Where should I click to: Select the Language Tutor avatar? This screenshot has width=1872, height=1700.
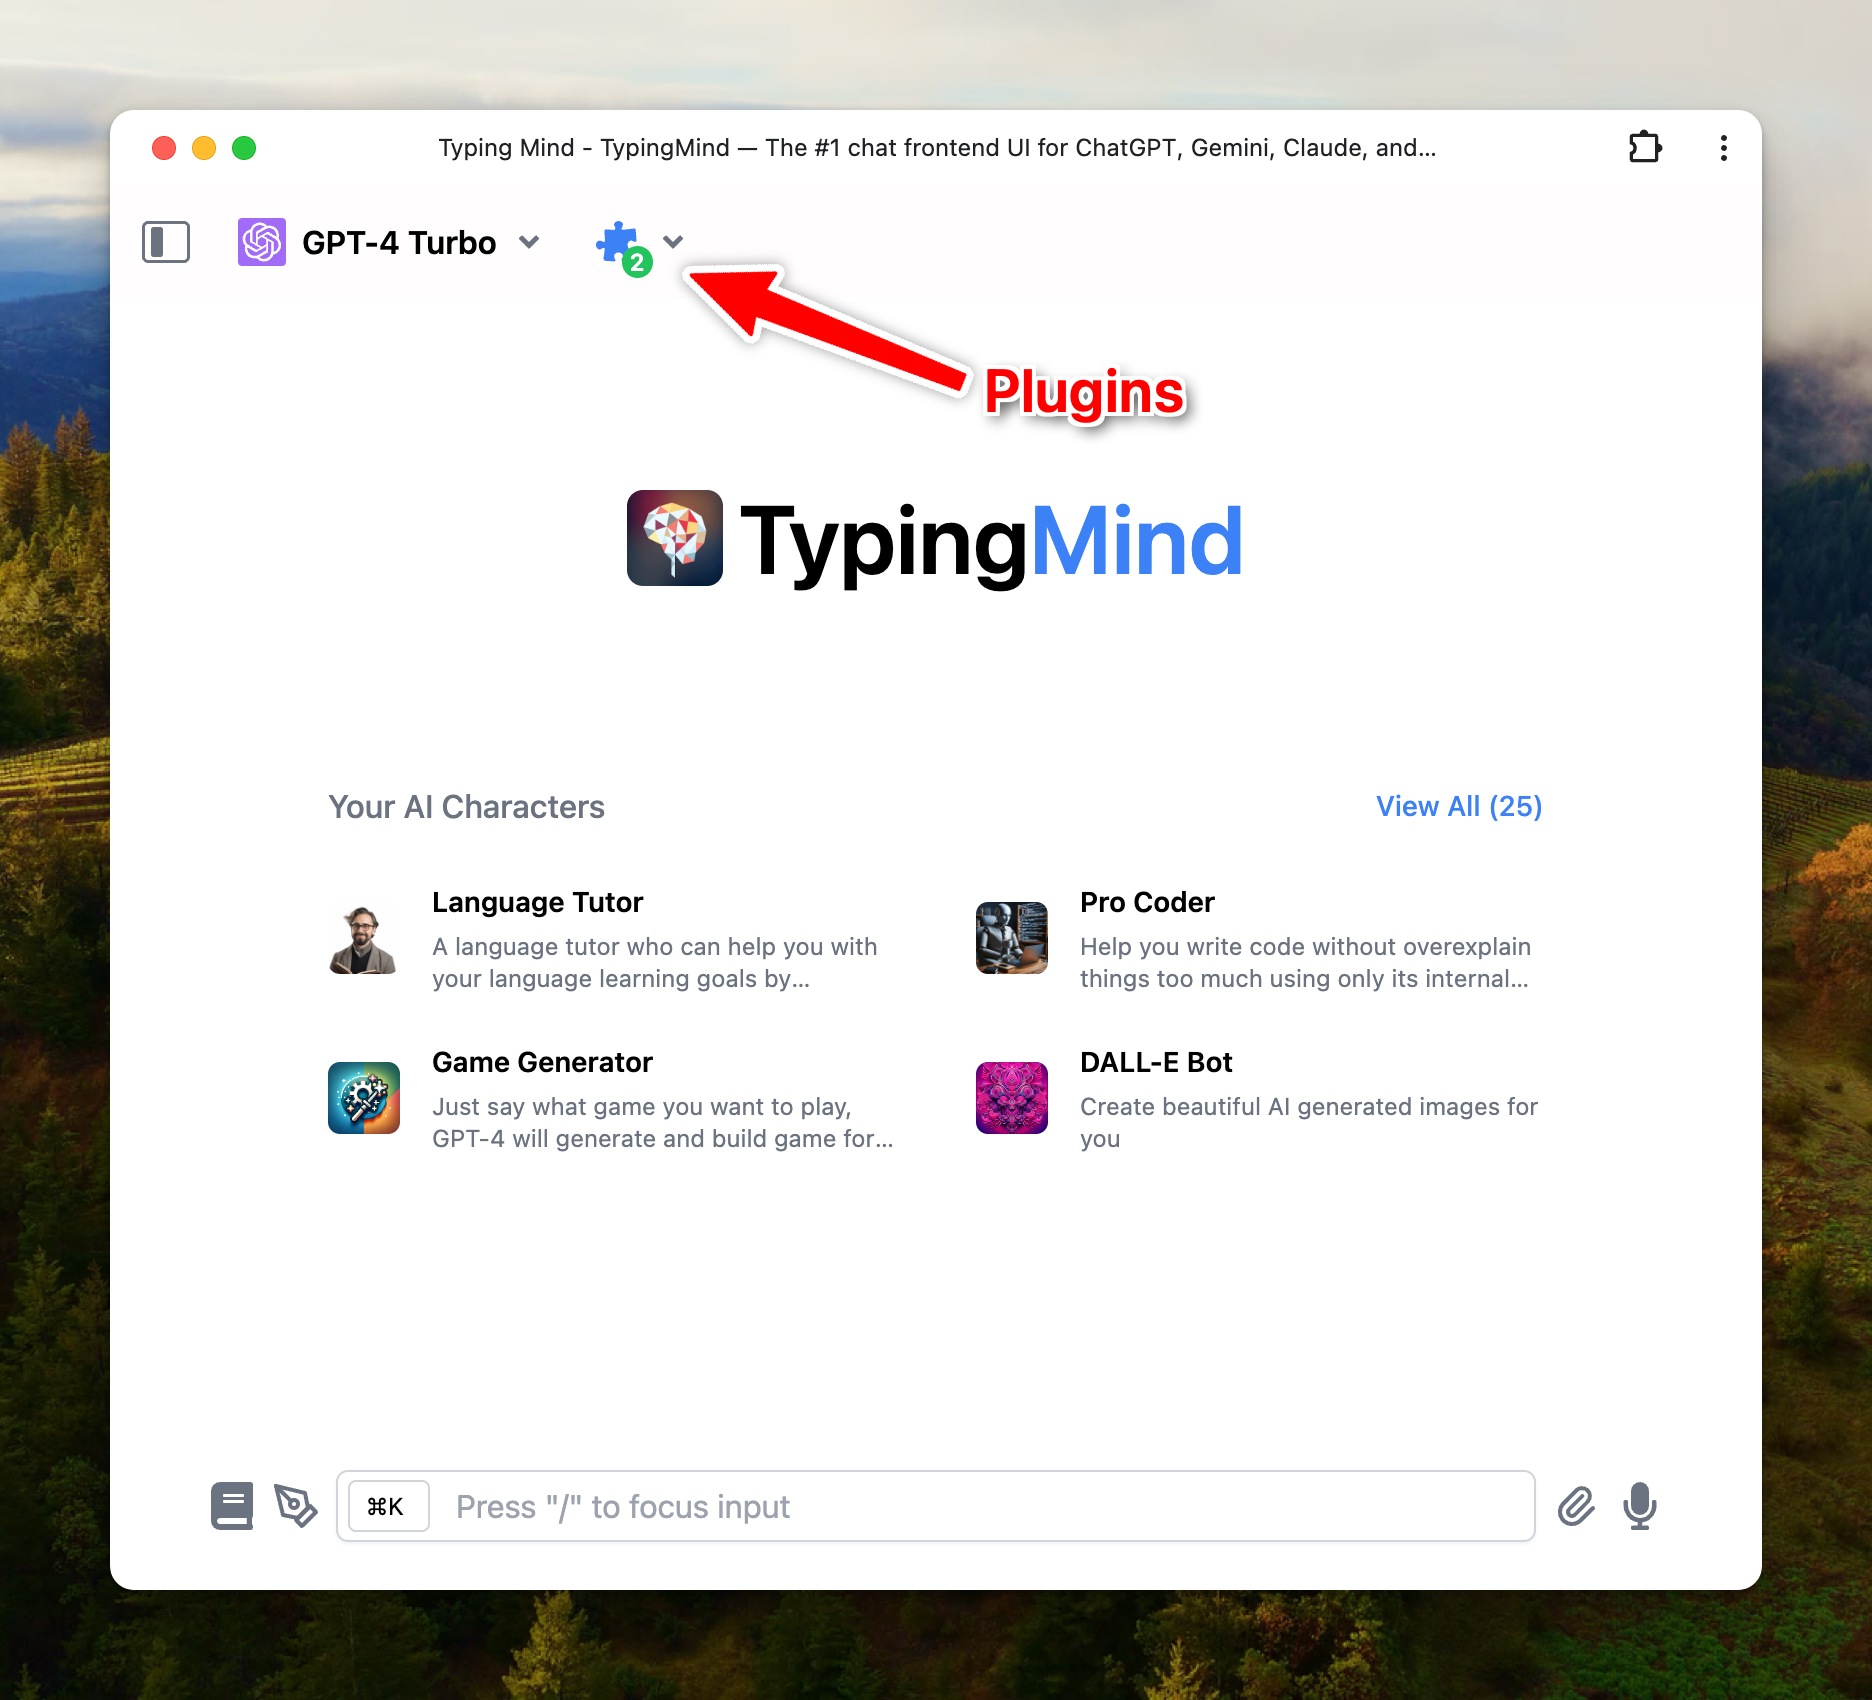point(364,938)
